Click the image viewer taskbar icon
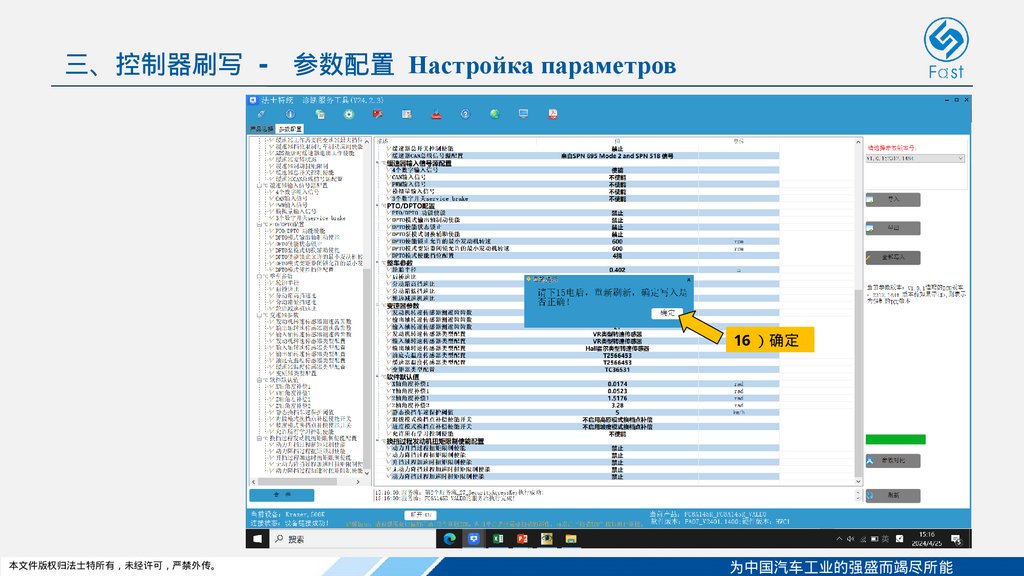1024x576 pixels. click(x=547, y=539)
